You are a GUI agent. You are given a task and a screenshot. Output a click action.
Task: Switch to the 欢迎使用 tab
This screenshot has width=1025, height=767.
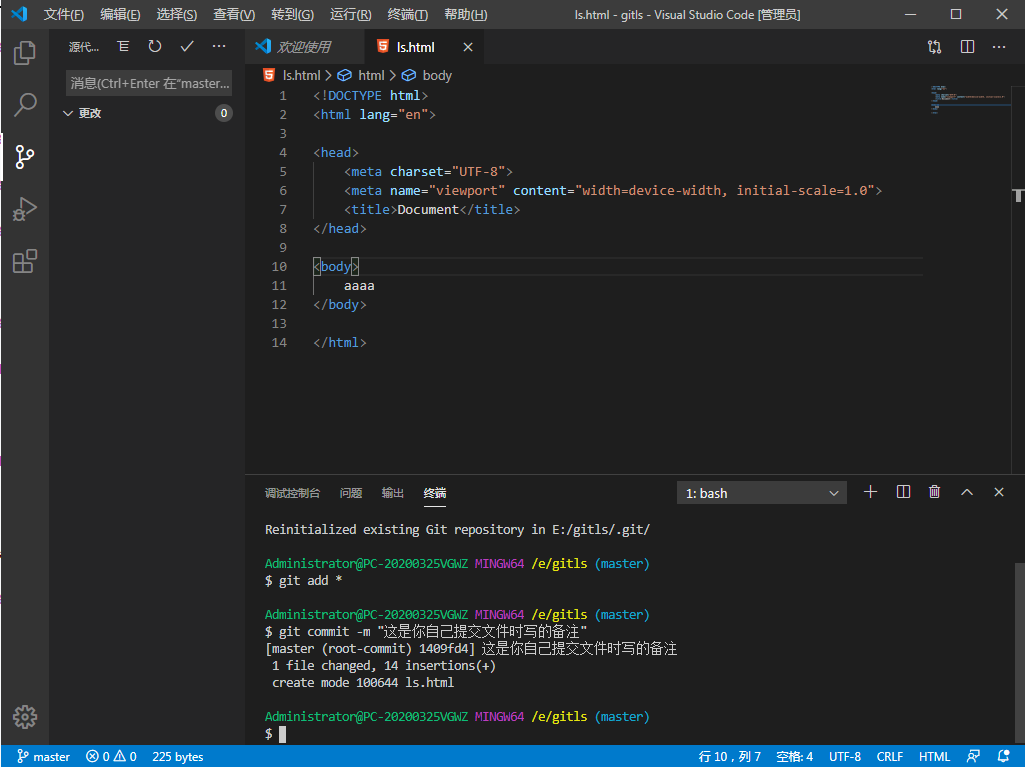304,47
